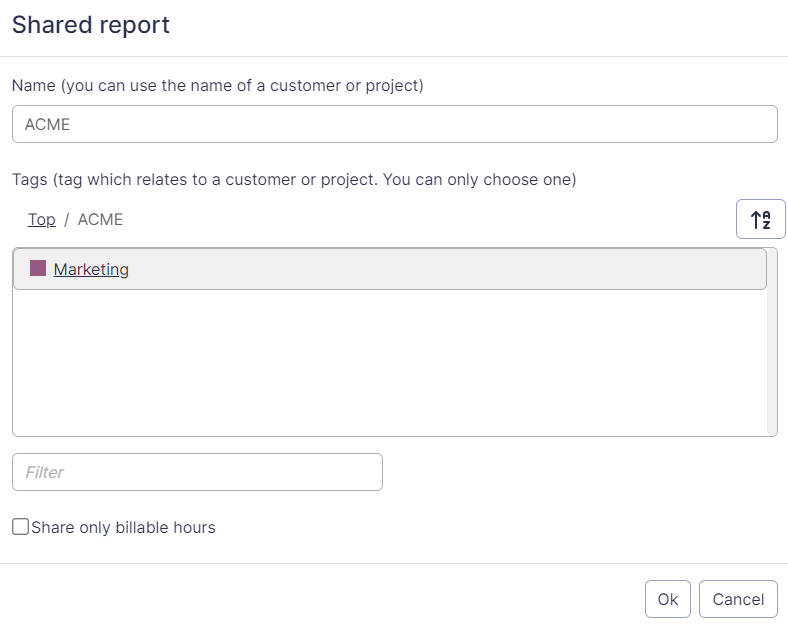Open the Marketing tag link
The image size is (788, 632).
point(91,269)
